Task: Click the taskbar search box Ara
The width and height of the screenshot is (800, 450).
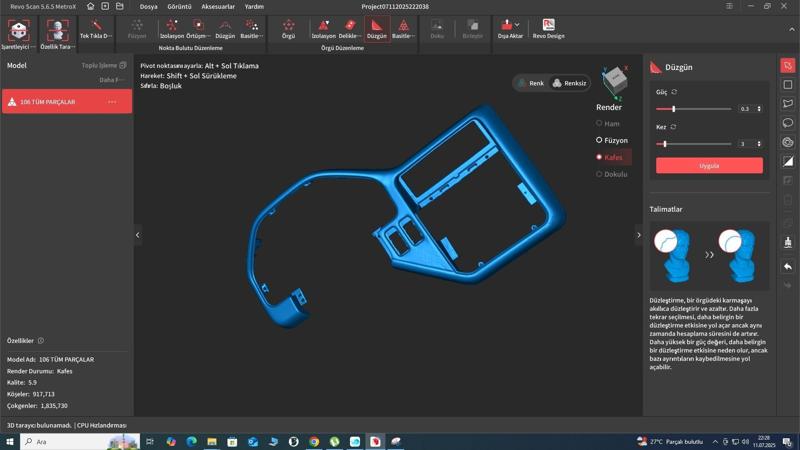Action: coord(80,441)
